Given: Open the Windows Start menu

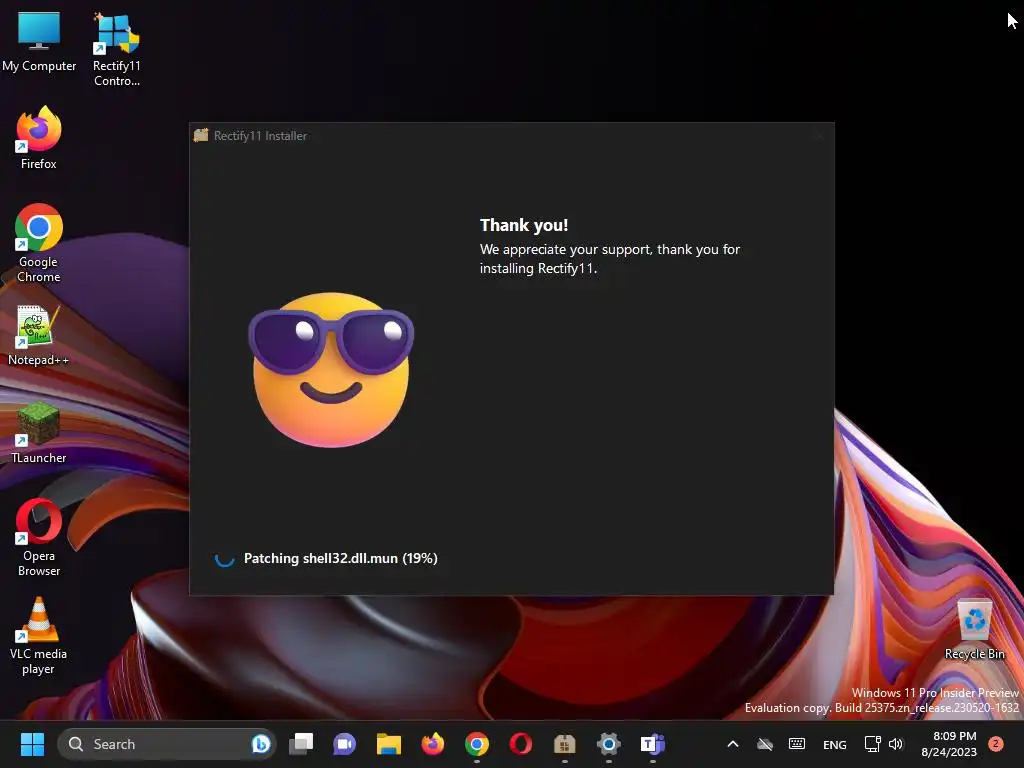Looking at the screenshot, I should pyautogui.click(x=32, y=744).
